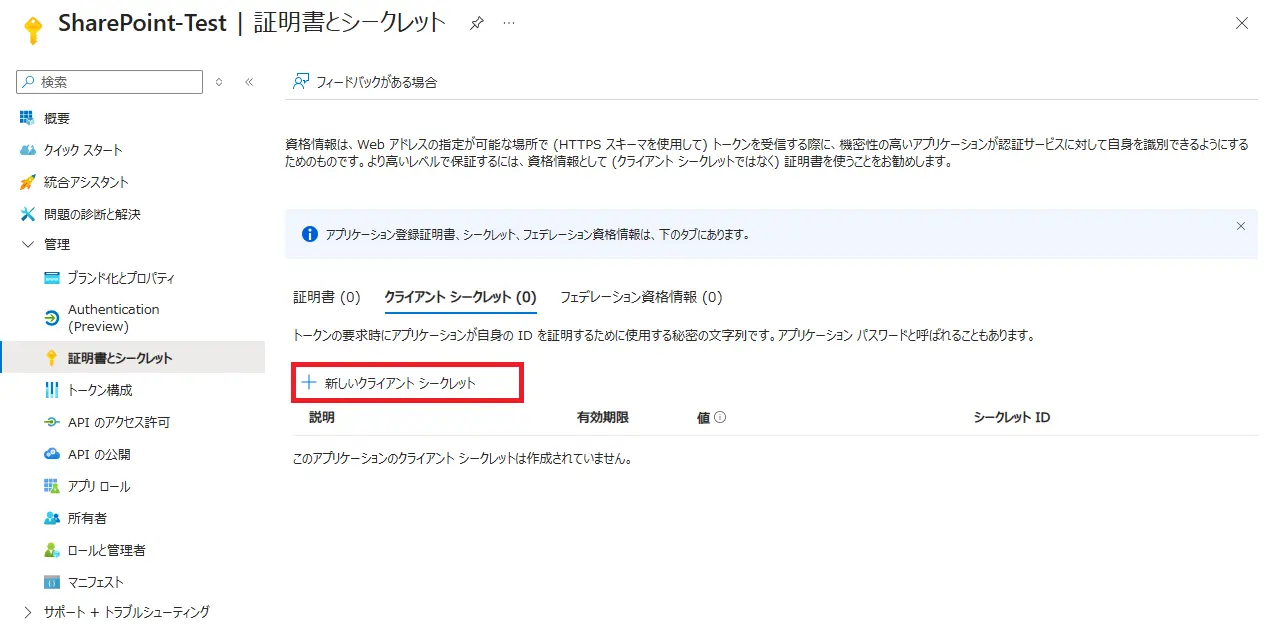The image size is (1278, 642).
Task: Expand サポート + トラブルシューティング chevron
Action: (27, 612)
